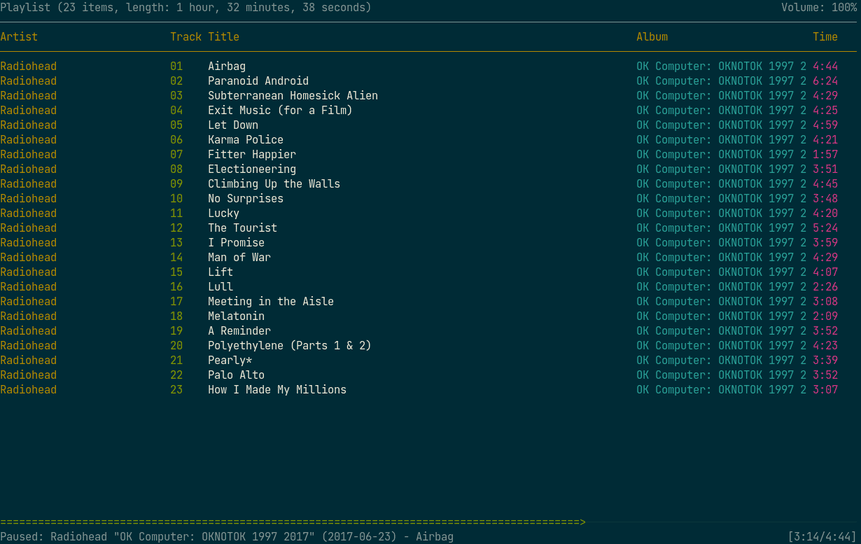
Task: Click the Album column header
Action: click(652, 37)
